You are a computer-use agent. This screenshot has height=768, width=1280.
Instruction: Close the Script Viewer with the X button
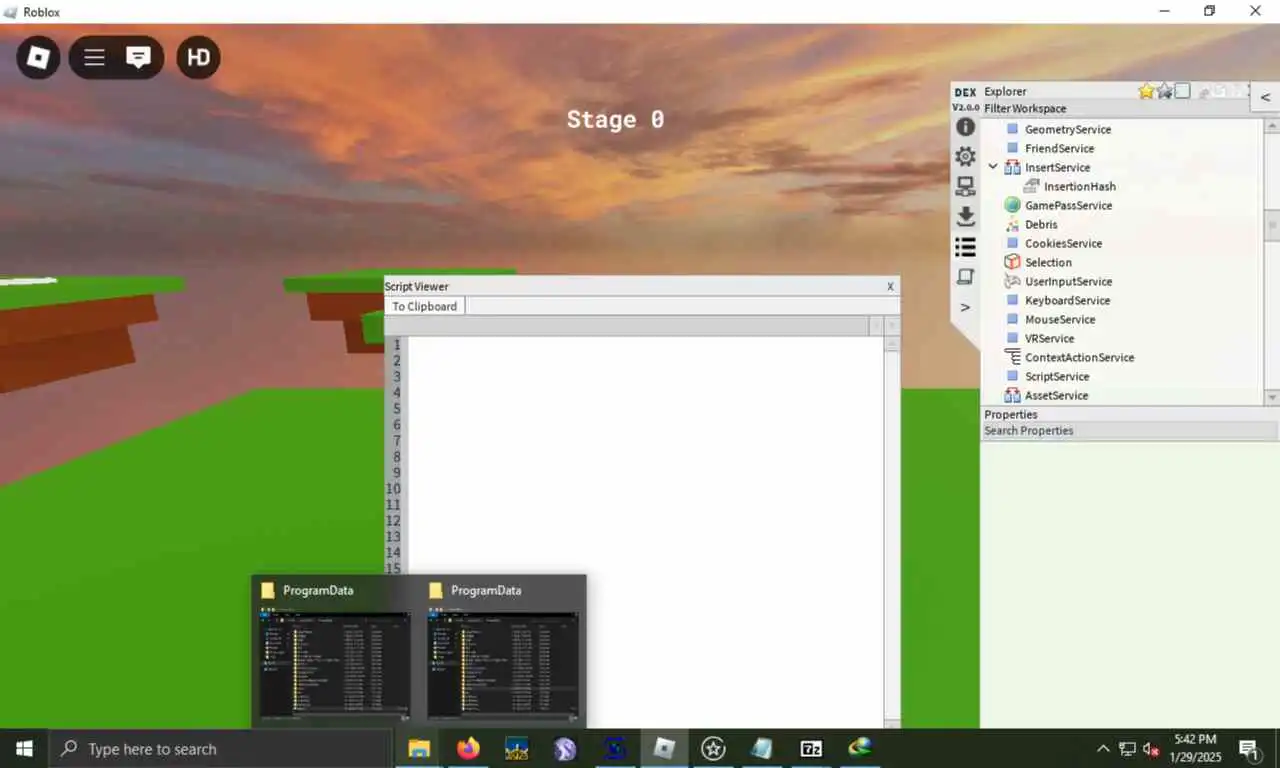[x=890, y=286]
